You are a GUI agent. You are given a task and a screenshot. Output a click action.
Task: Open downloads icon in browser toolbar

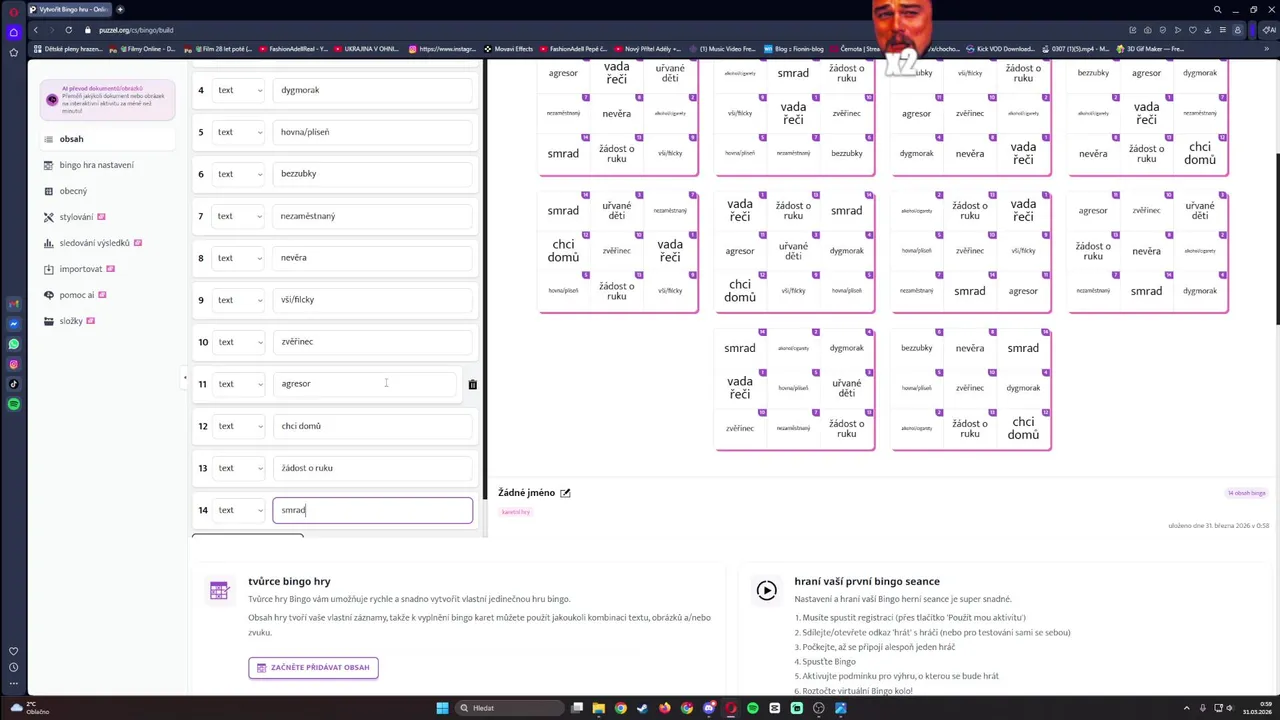tap(1207, 30)
